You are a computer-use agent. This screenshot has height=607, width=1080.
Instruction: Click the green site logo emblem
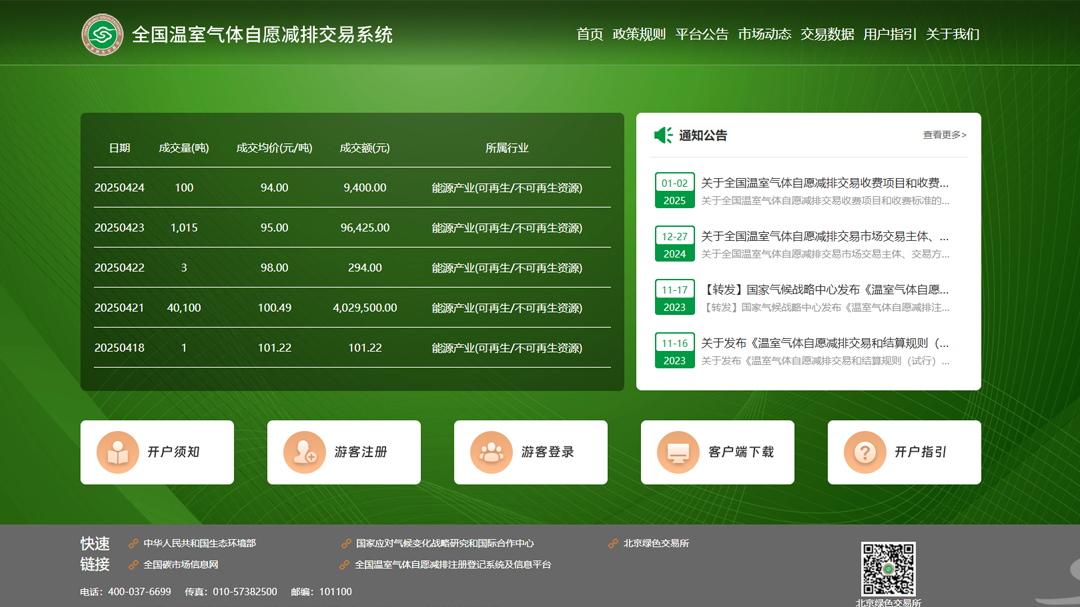[102, 34]
